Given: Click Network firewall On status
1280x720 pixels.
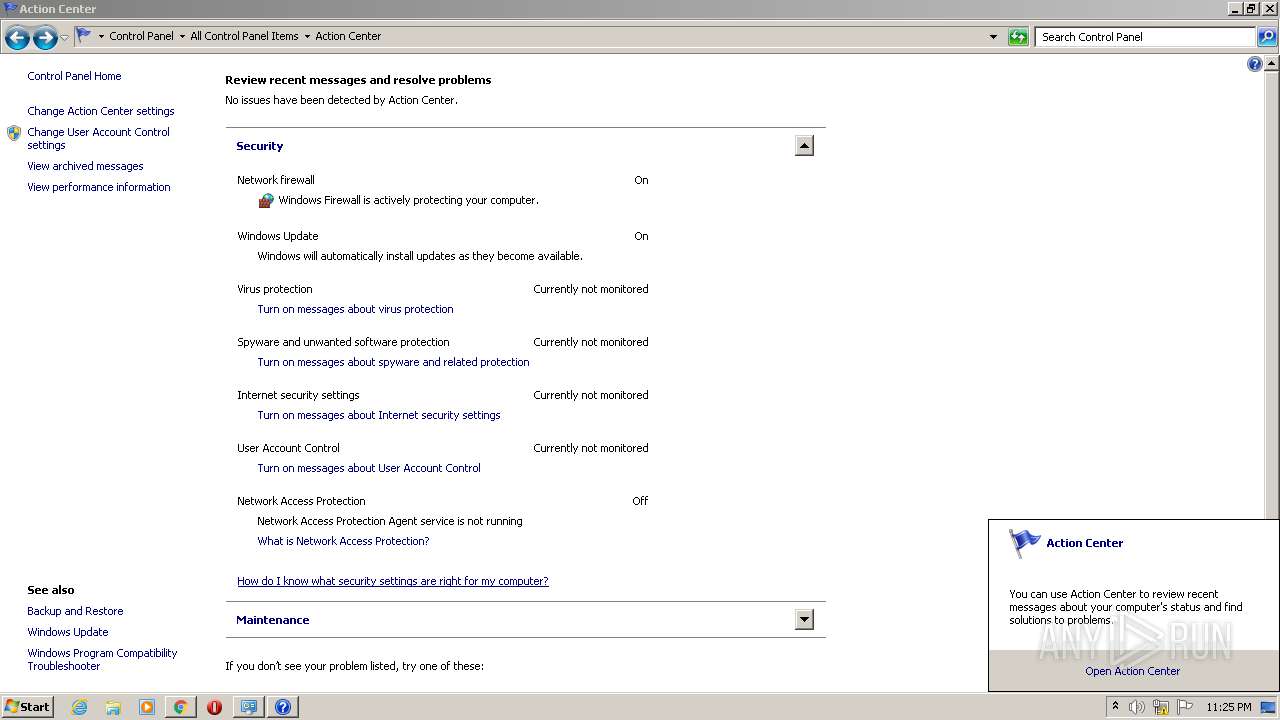Looking at the screenshot, I should pyautogui.click(x=641, y=180).
